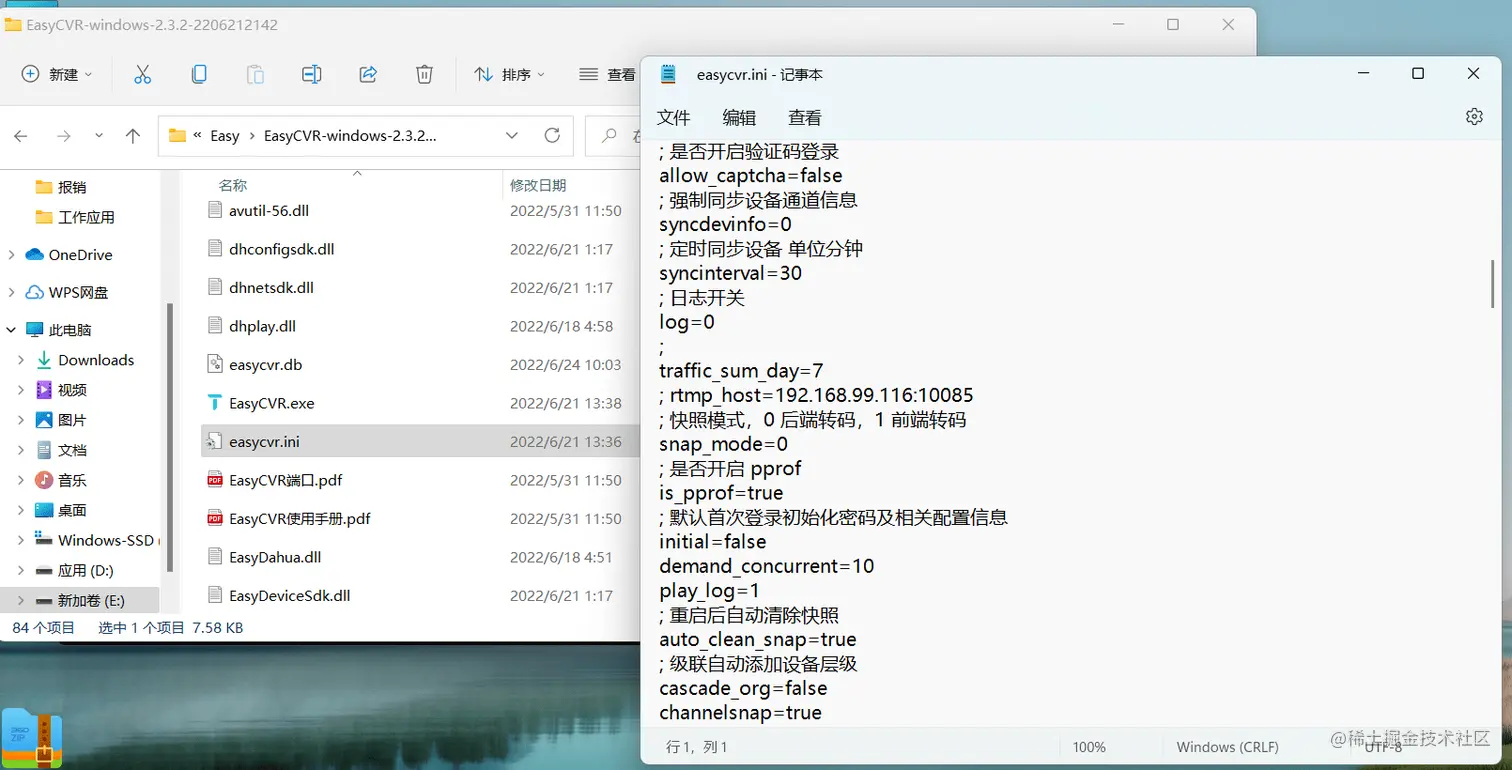Open 视频 in the navigation pane

click(x=72, y=390)
